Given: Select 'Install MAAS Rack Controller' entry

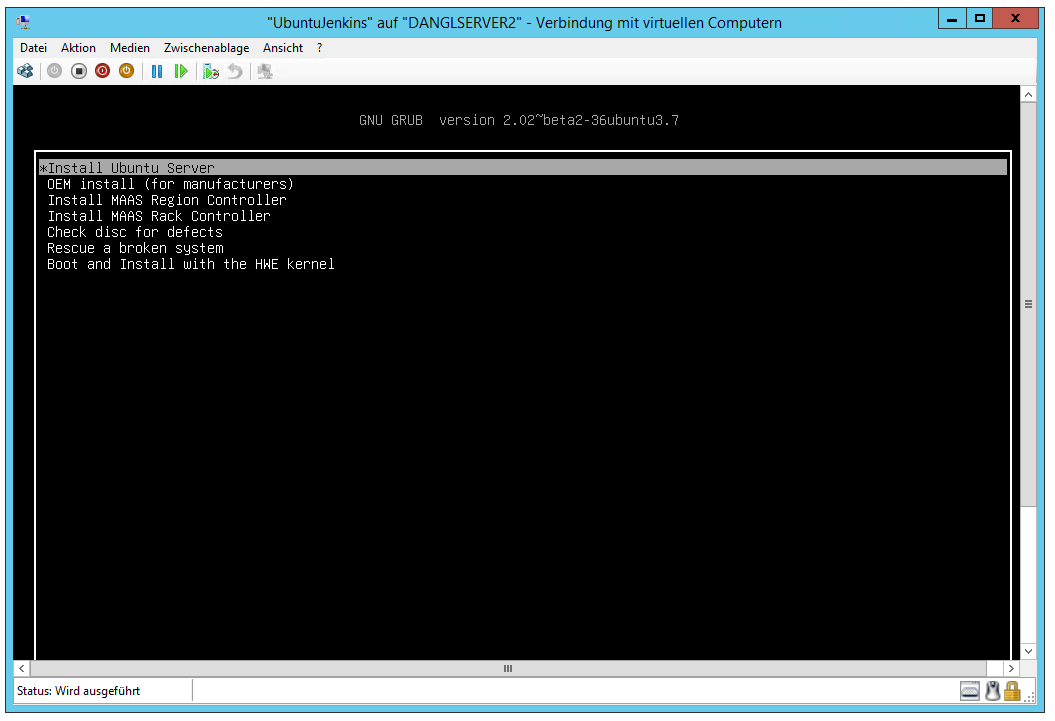Looking at the screenshot, I should (159, 217).
